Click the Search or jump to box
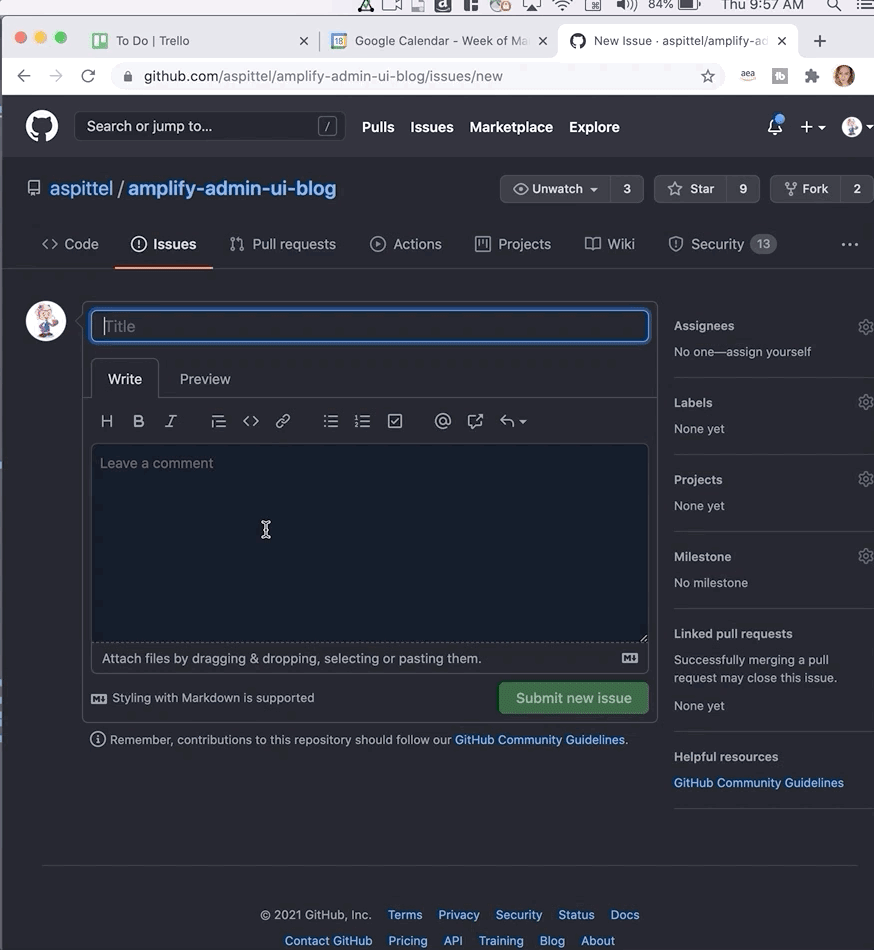This screenshot has height=950, width=874. point(210,126)
